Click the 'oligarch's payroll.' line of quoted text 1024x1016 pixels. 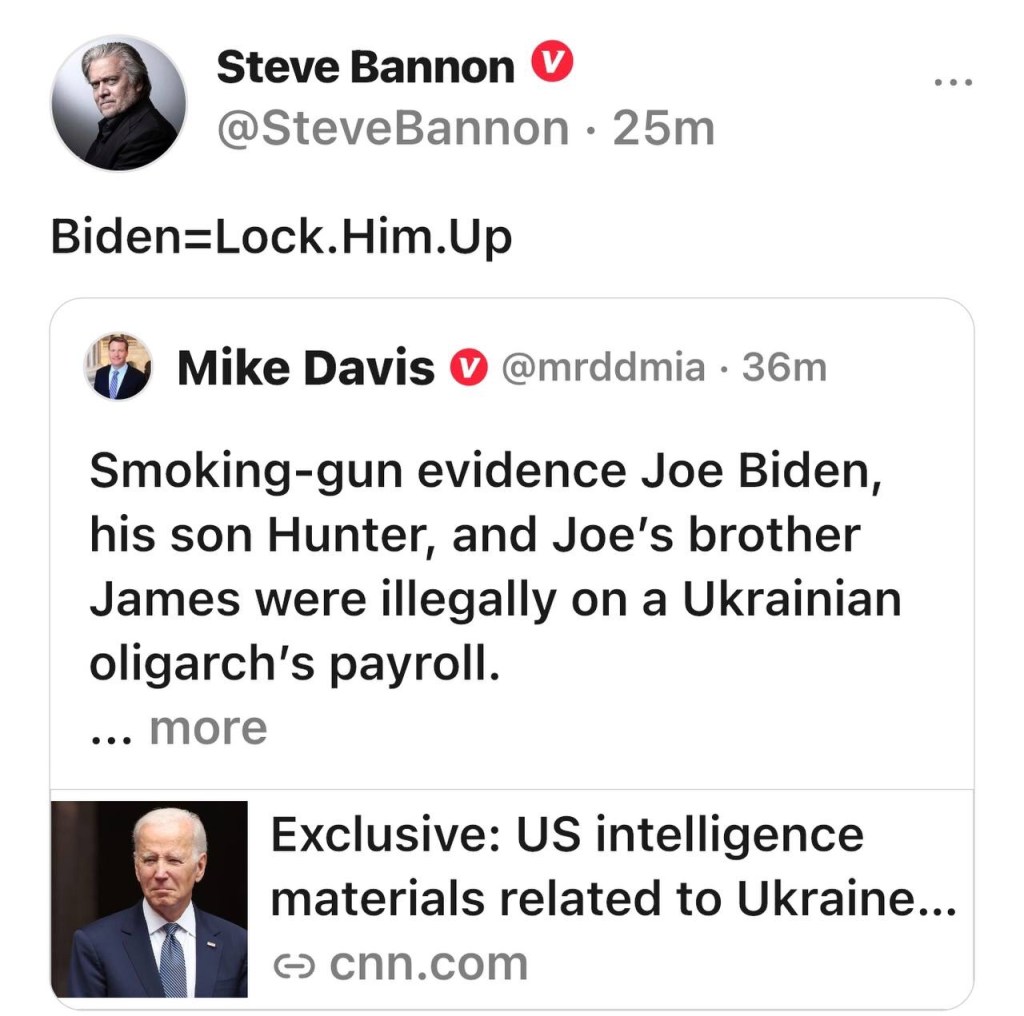(294, 664)
